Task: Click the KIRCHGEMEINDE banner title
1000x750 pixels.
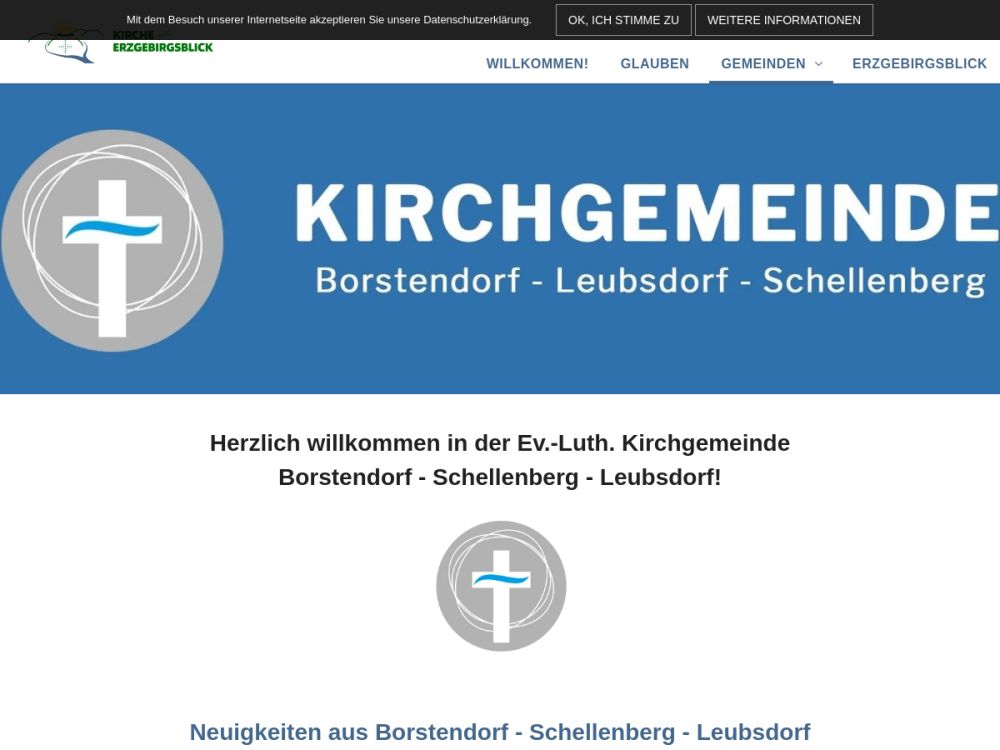Action: pos(646,213)
